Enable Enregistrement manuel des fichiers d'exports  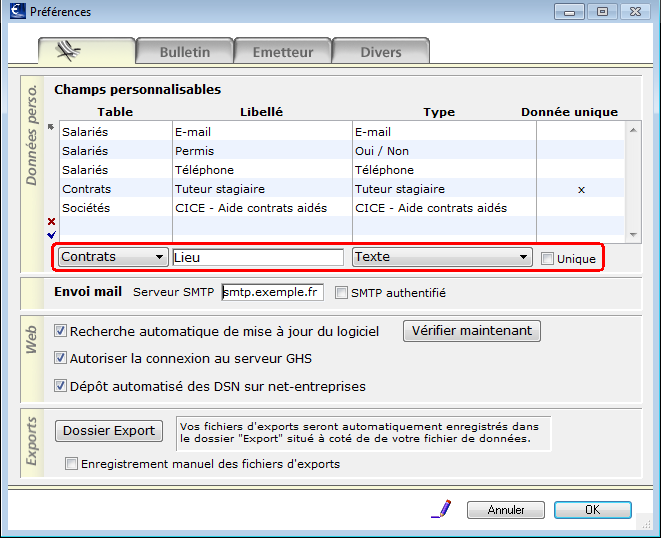point(71,464)
